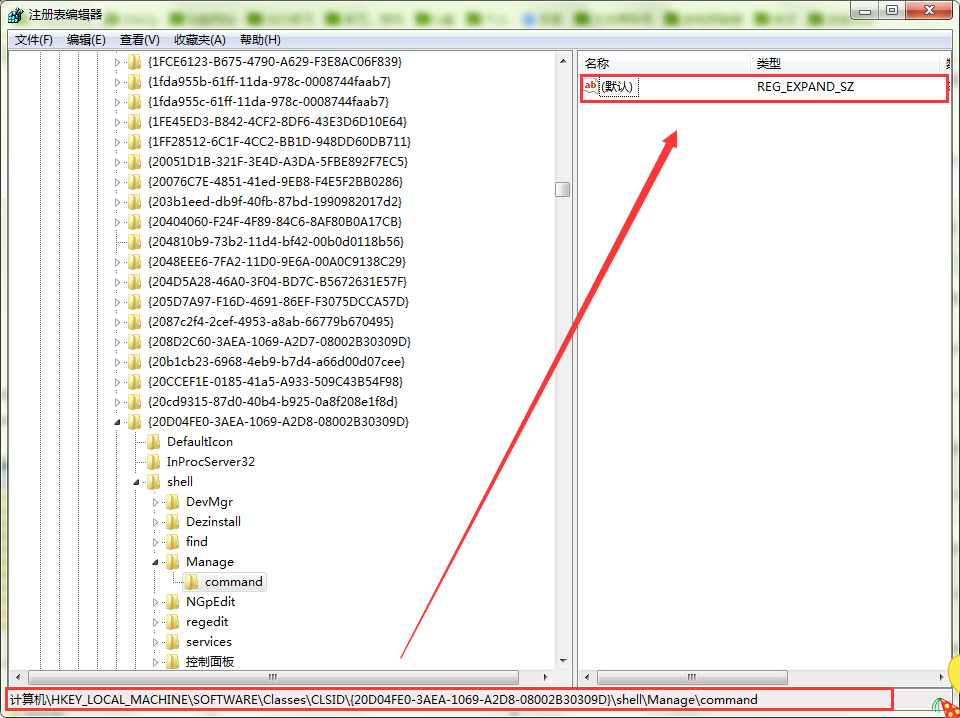960x718 pixels.
Task: Click the (默认) string value icon
Action: 590,87
